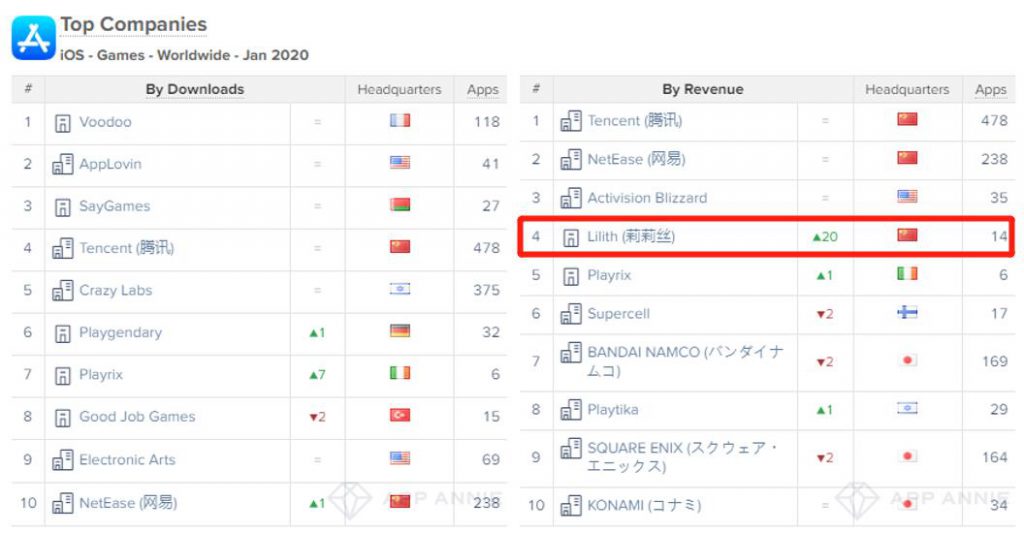Click the Lilith company name

pos(631,236)
